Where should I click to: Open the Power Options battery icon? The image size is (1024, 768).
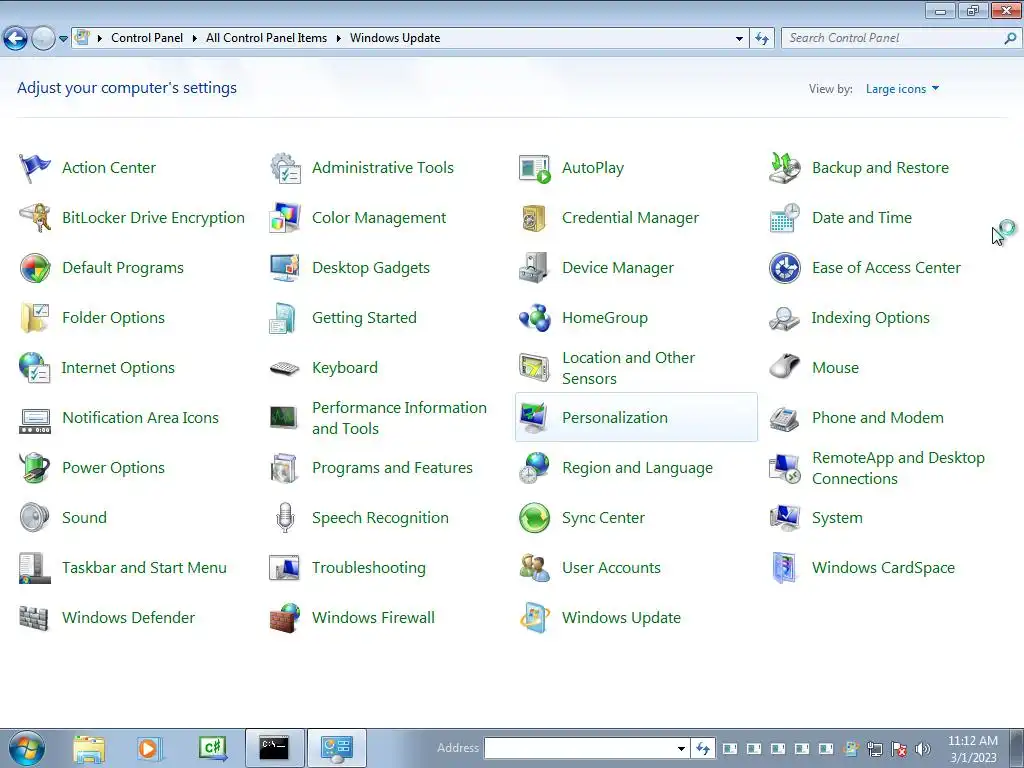tap(34, 468)
